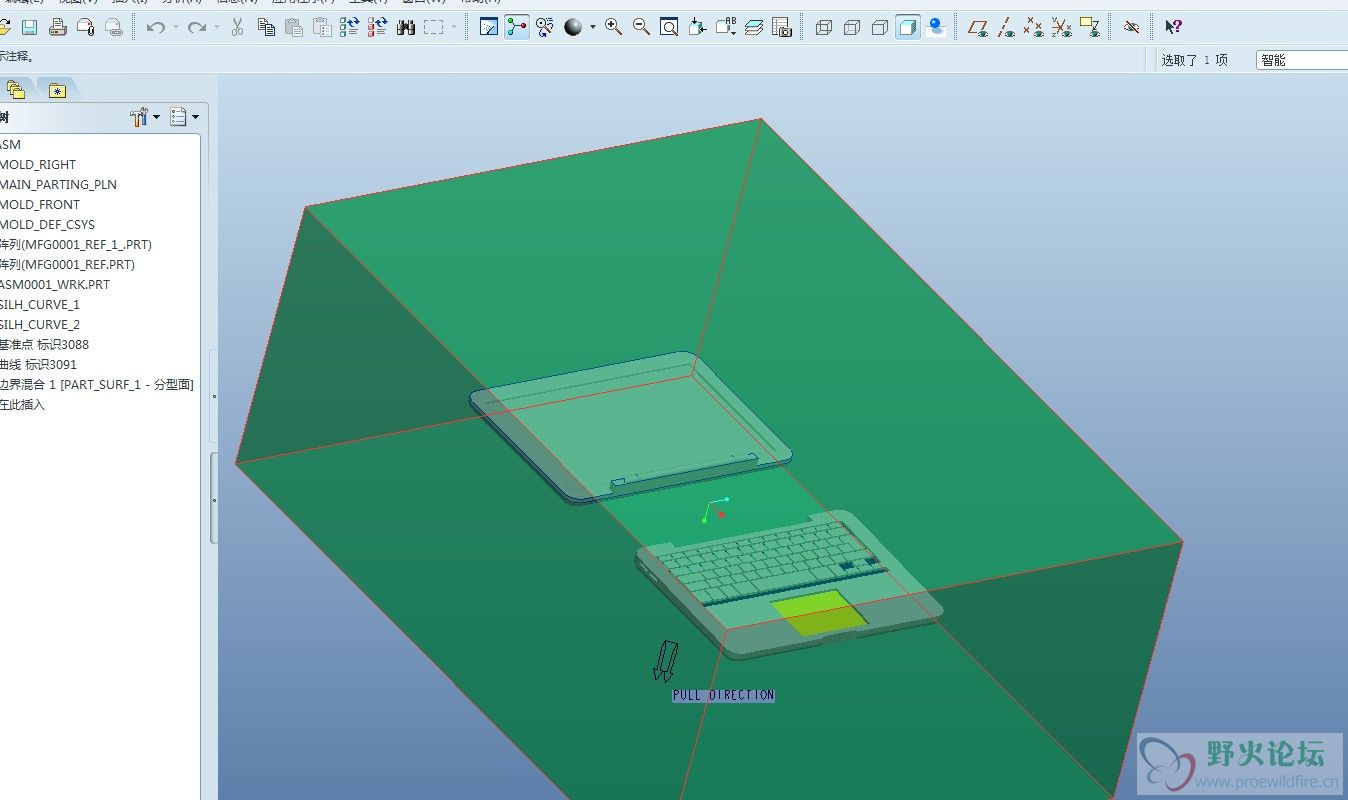This screenshot has width=1348, height=800.
Task: Select pattern MFG0001_REF.PRT tree item
Action: coord(67,264)
